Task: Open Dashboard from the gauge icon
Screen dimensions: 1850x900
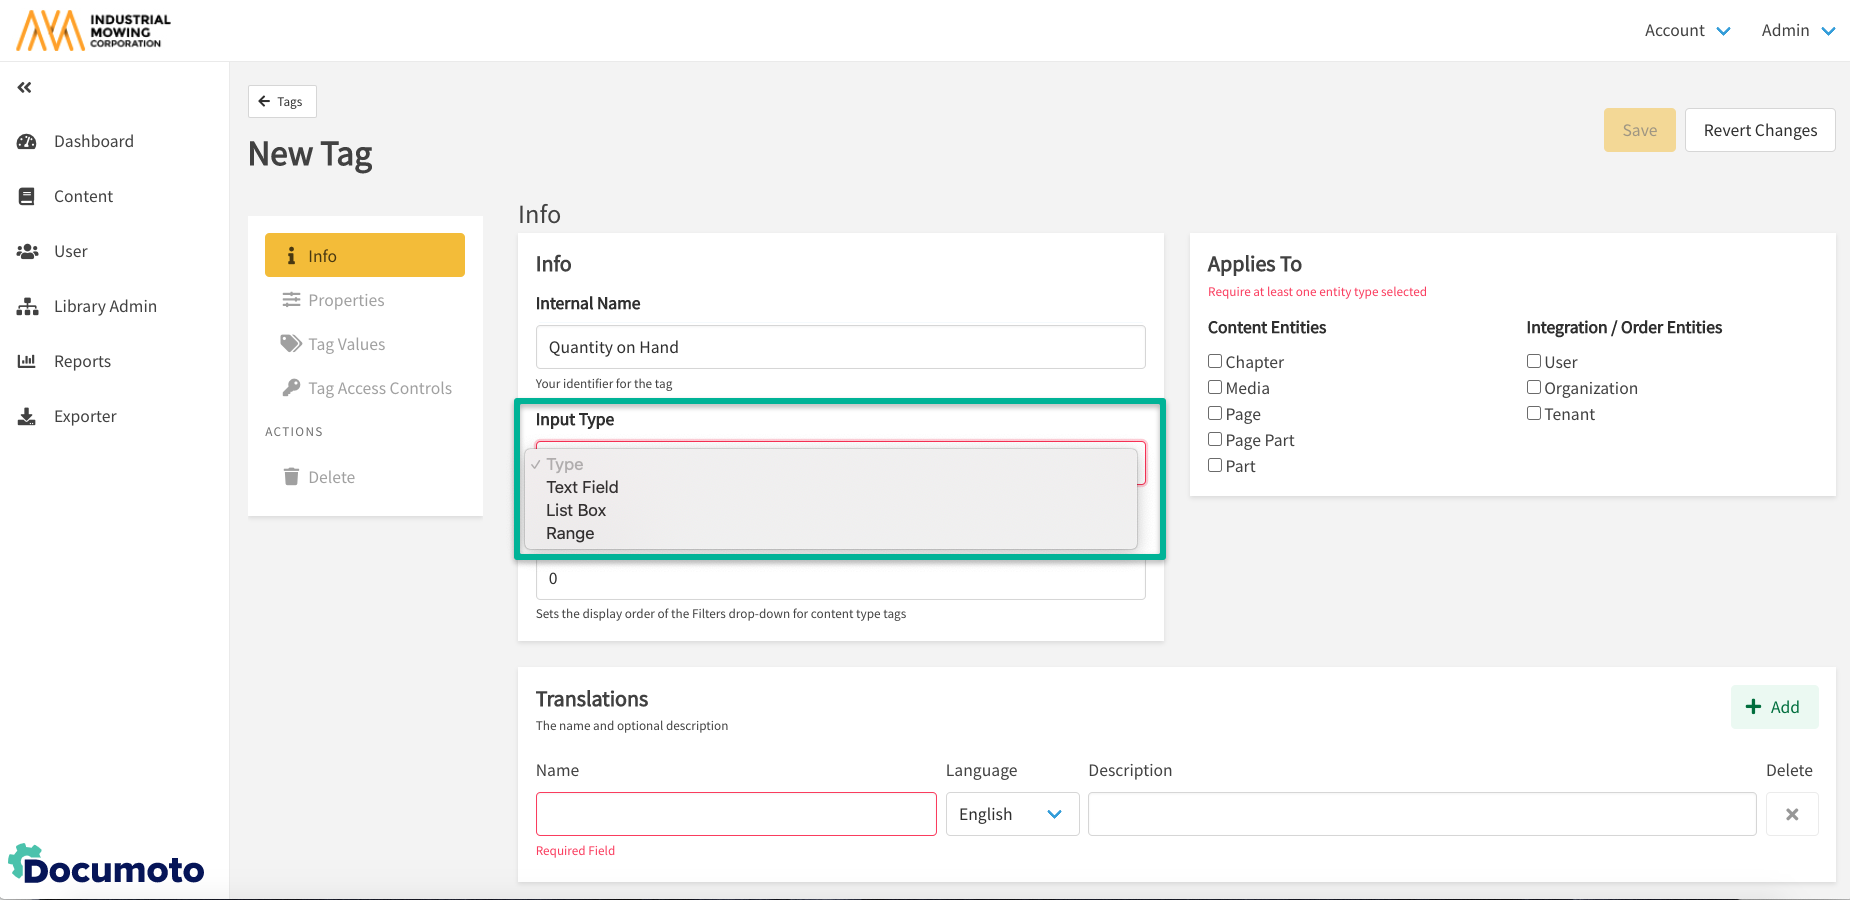Action: [x=27, y=142]
